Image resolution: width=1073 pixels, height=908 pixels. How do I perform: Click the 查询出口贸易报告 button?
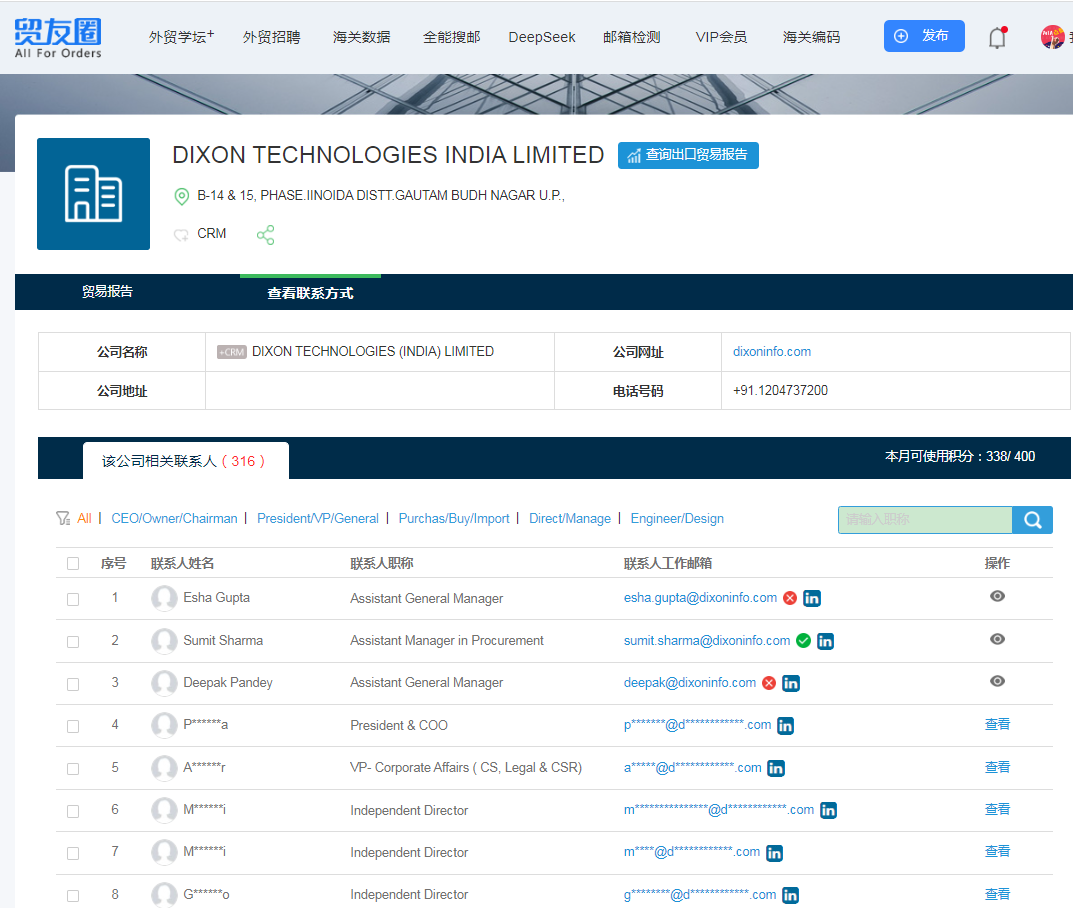(688, 155)
